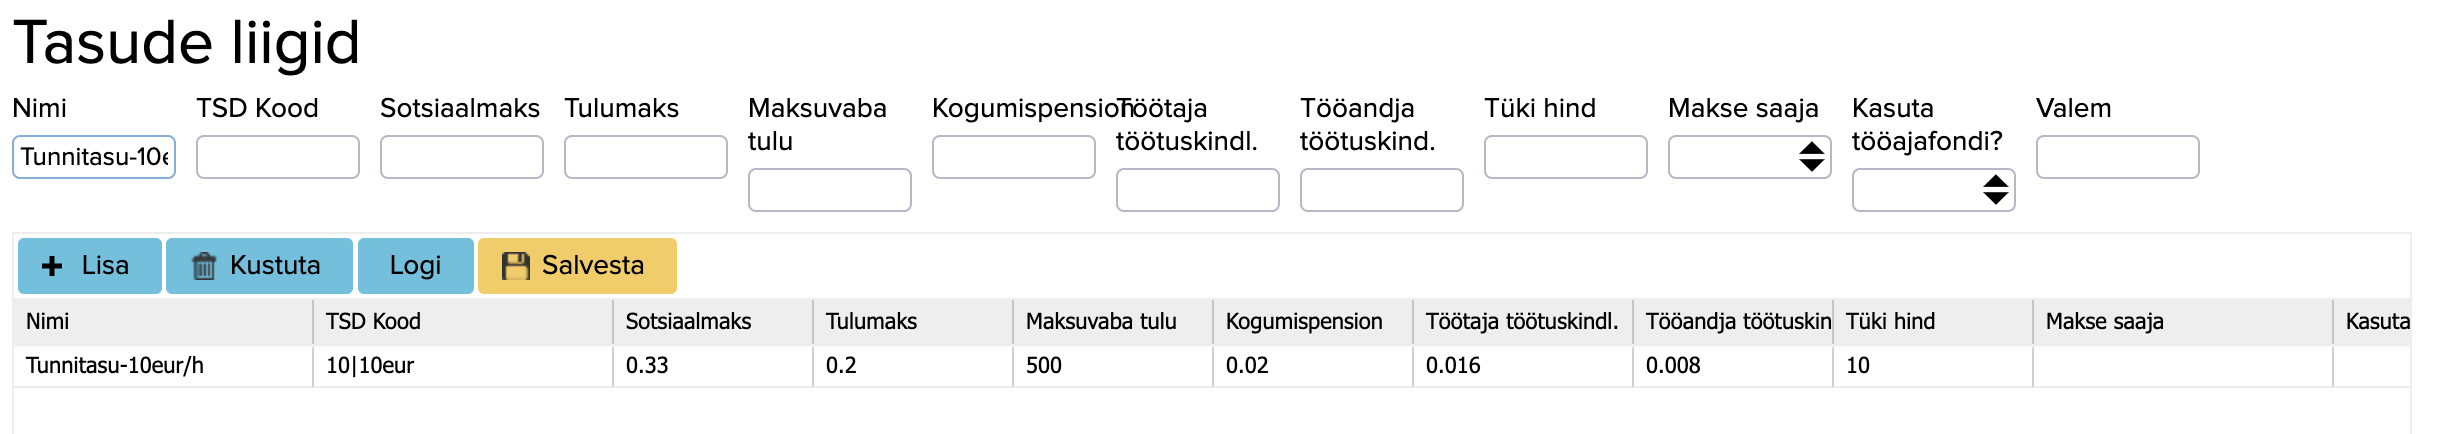Click the Maksuvaba tulu cell showing 500
This screenshot has width=2440, height=434.
pos(1044,365)
